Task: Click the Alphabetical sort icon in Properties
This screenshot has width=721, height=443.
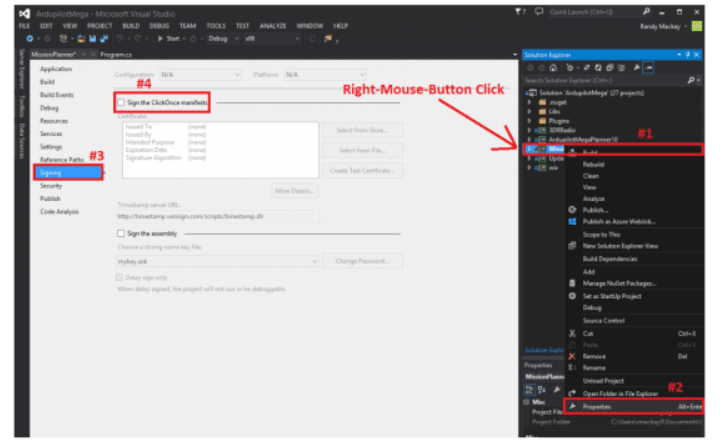Action: point(542,390)
